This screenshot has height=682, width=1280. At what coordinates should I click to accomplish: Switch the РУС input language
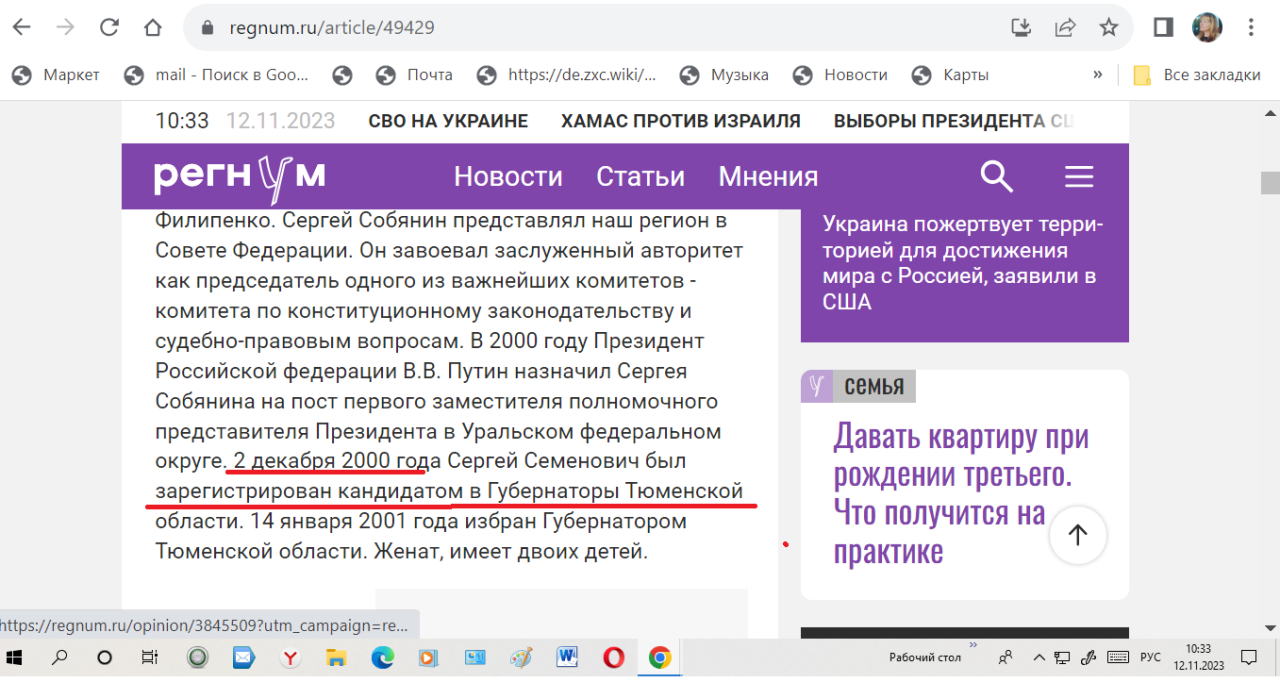pos(1151,658)
